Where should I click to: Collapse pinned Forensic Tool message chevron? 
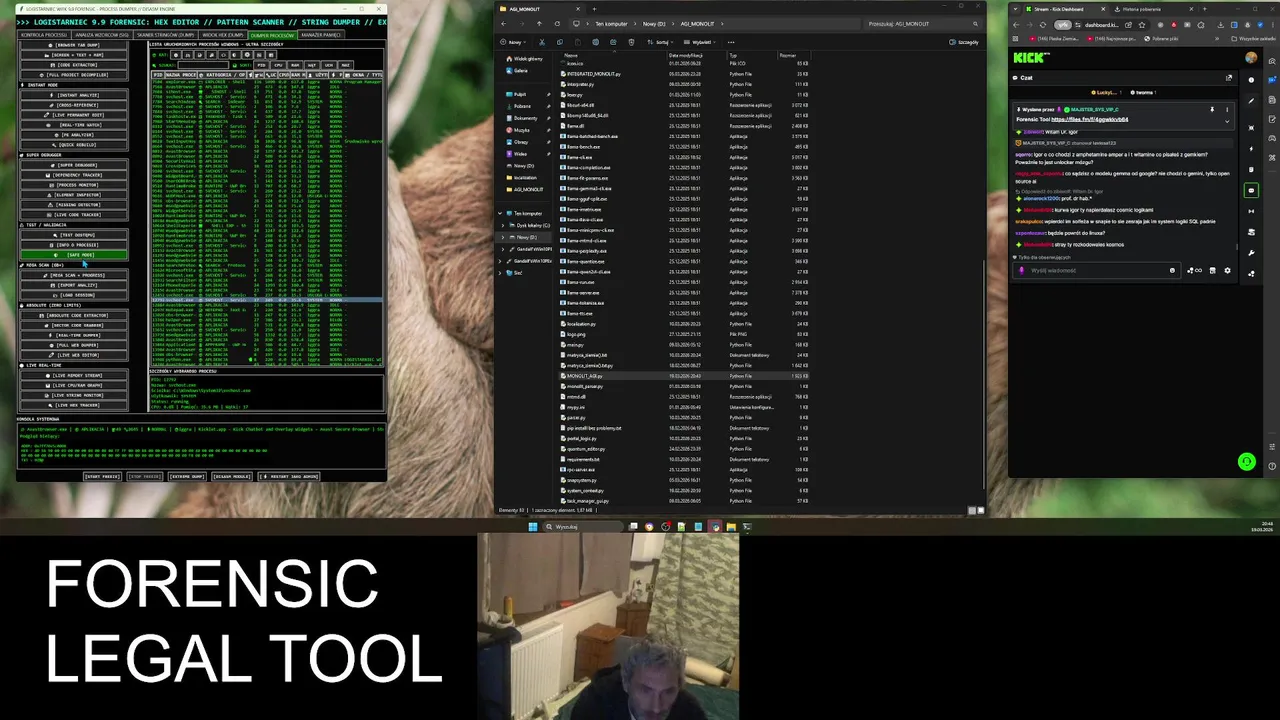coord(1227,121)
